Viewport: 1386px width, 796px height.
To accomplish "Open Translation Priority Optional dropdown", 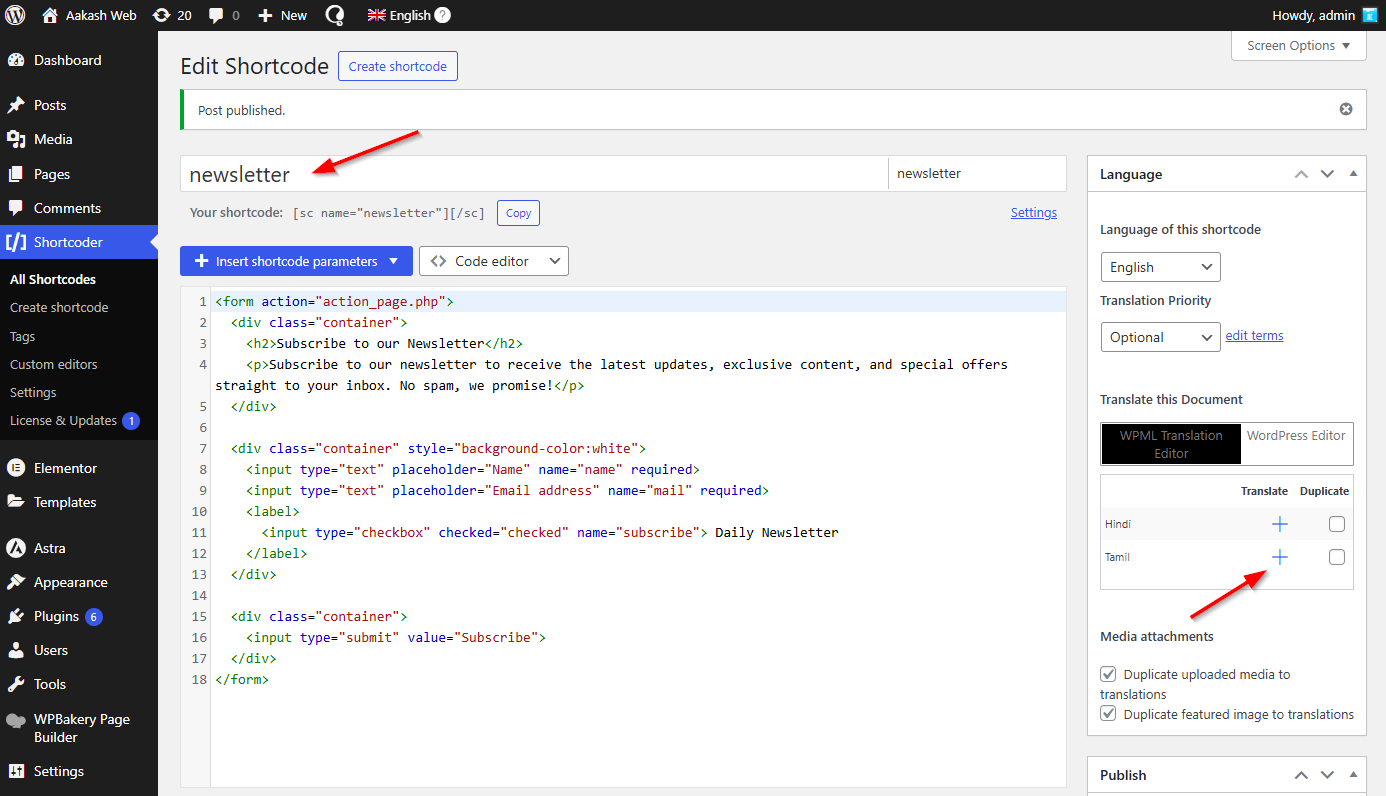I will 1160,337.
